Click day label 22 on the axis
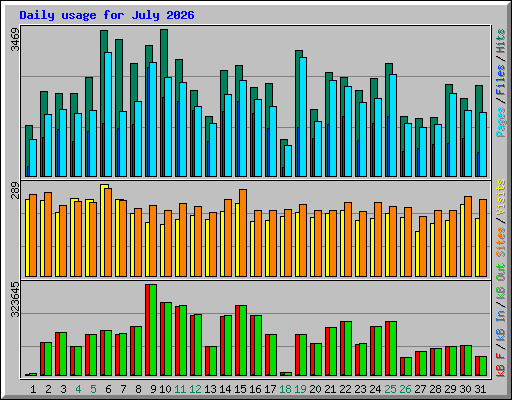The width and height of the screenshot is (512, 400). point(345,389)
